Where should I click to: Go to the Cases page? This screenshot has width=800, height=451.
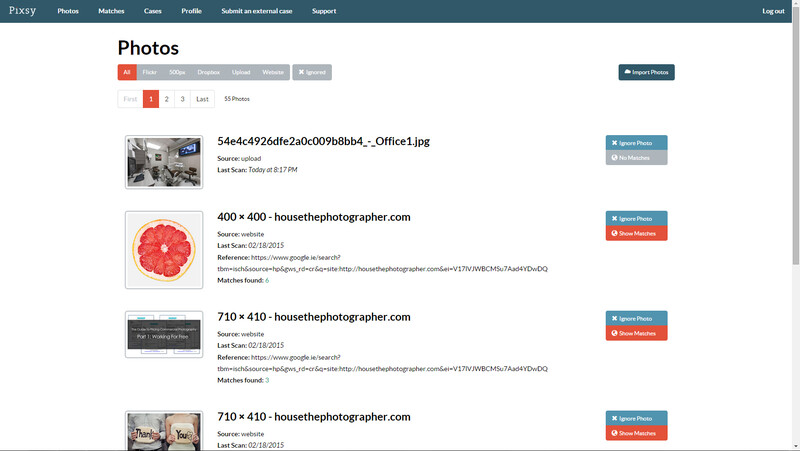(x=153, y=11)
